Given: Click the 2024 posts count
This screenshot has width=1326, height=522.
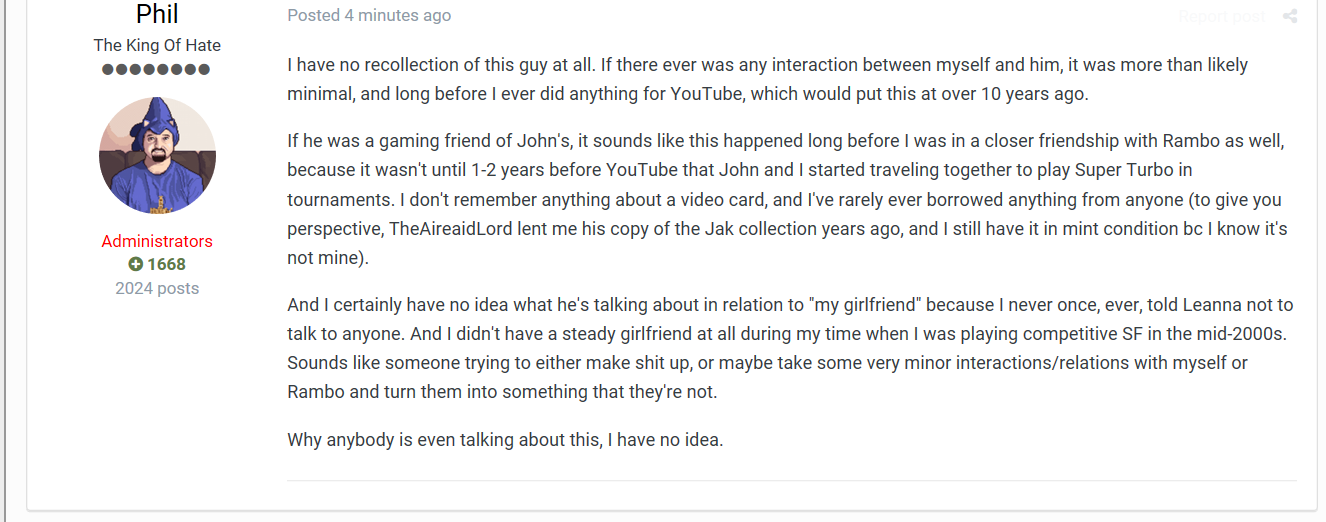Looking at the screenshot, I should pyautogui.click(x=157, y=288).
